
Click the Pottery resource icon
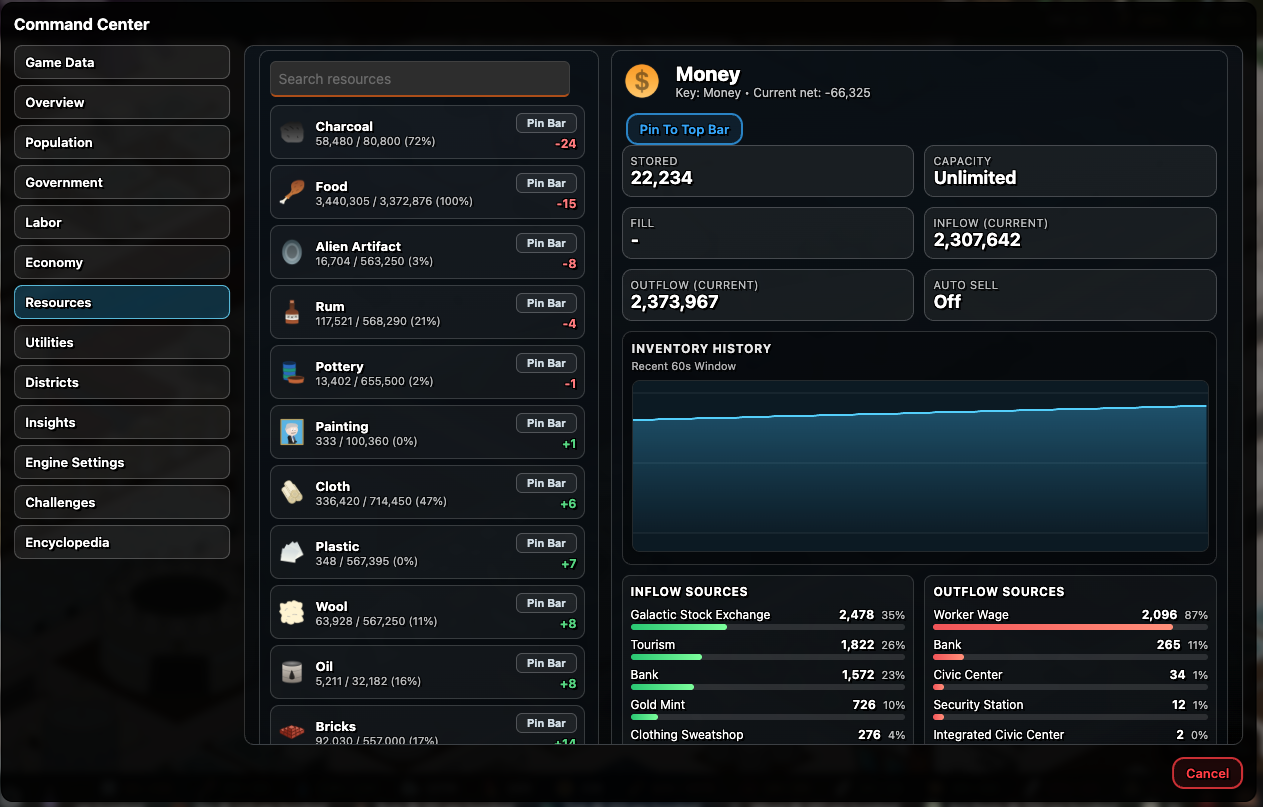(x=292, y=373)
